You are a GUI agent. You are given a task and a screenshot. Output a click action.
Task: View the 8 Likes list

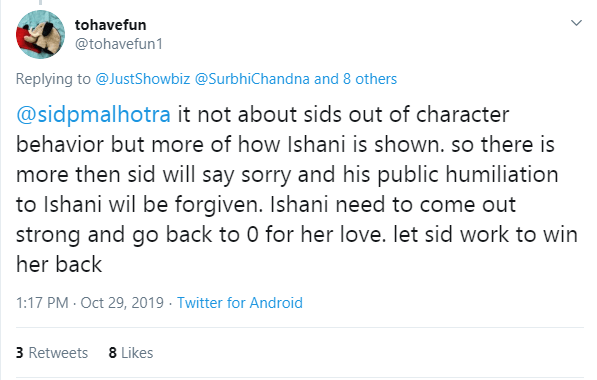coord(131,353)
